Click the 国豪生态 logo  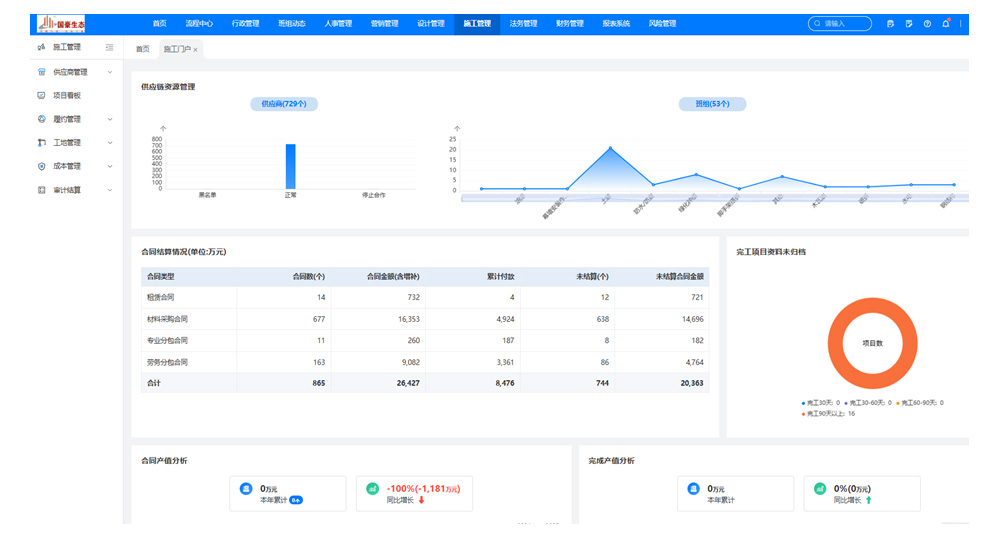tap(61, 23)
